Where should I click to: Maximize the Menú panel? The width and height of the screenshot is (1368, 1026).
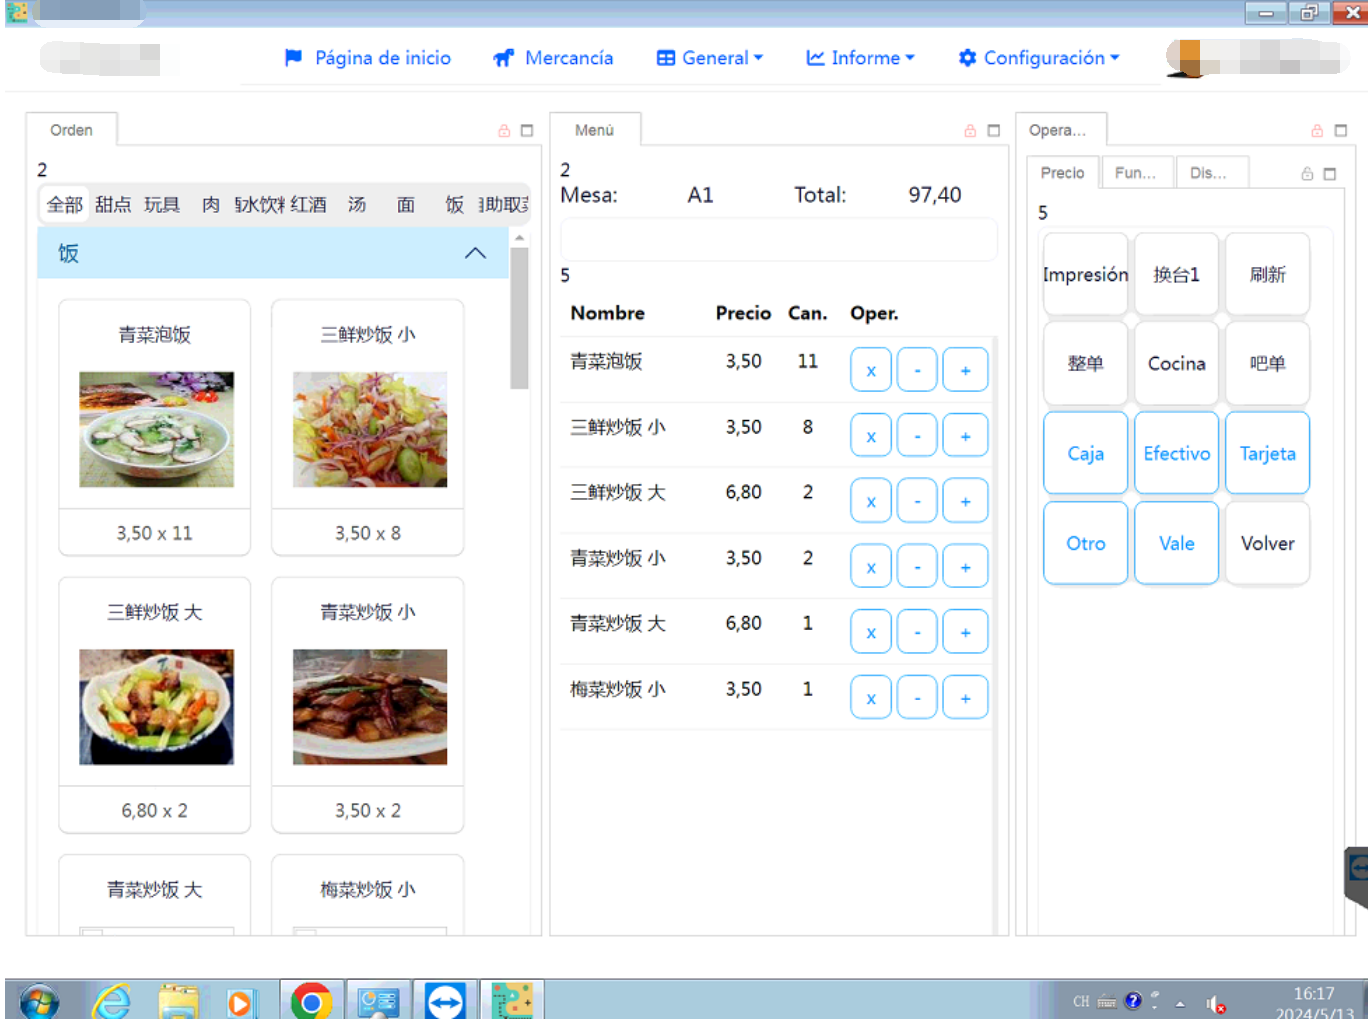(x=993, y=131)
